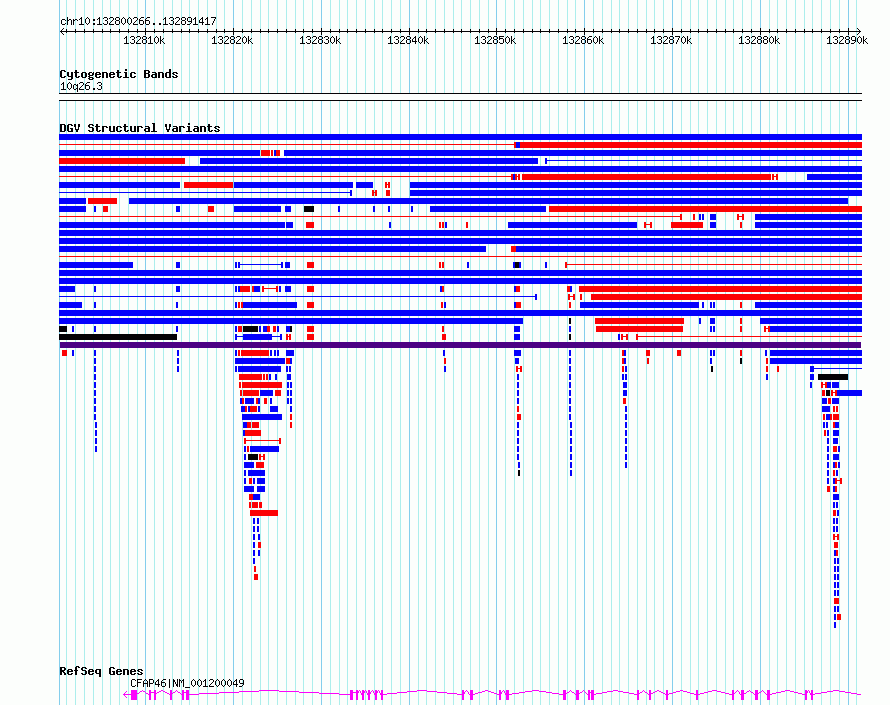The image size is (890, 705).
Task: Click the 132890k scale label
Action: pos(847,40)
